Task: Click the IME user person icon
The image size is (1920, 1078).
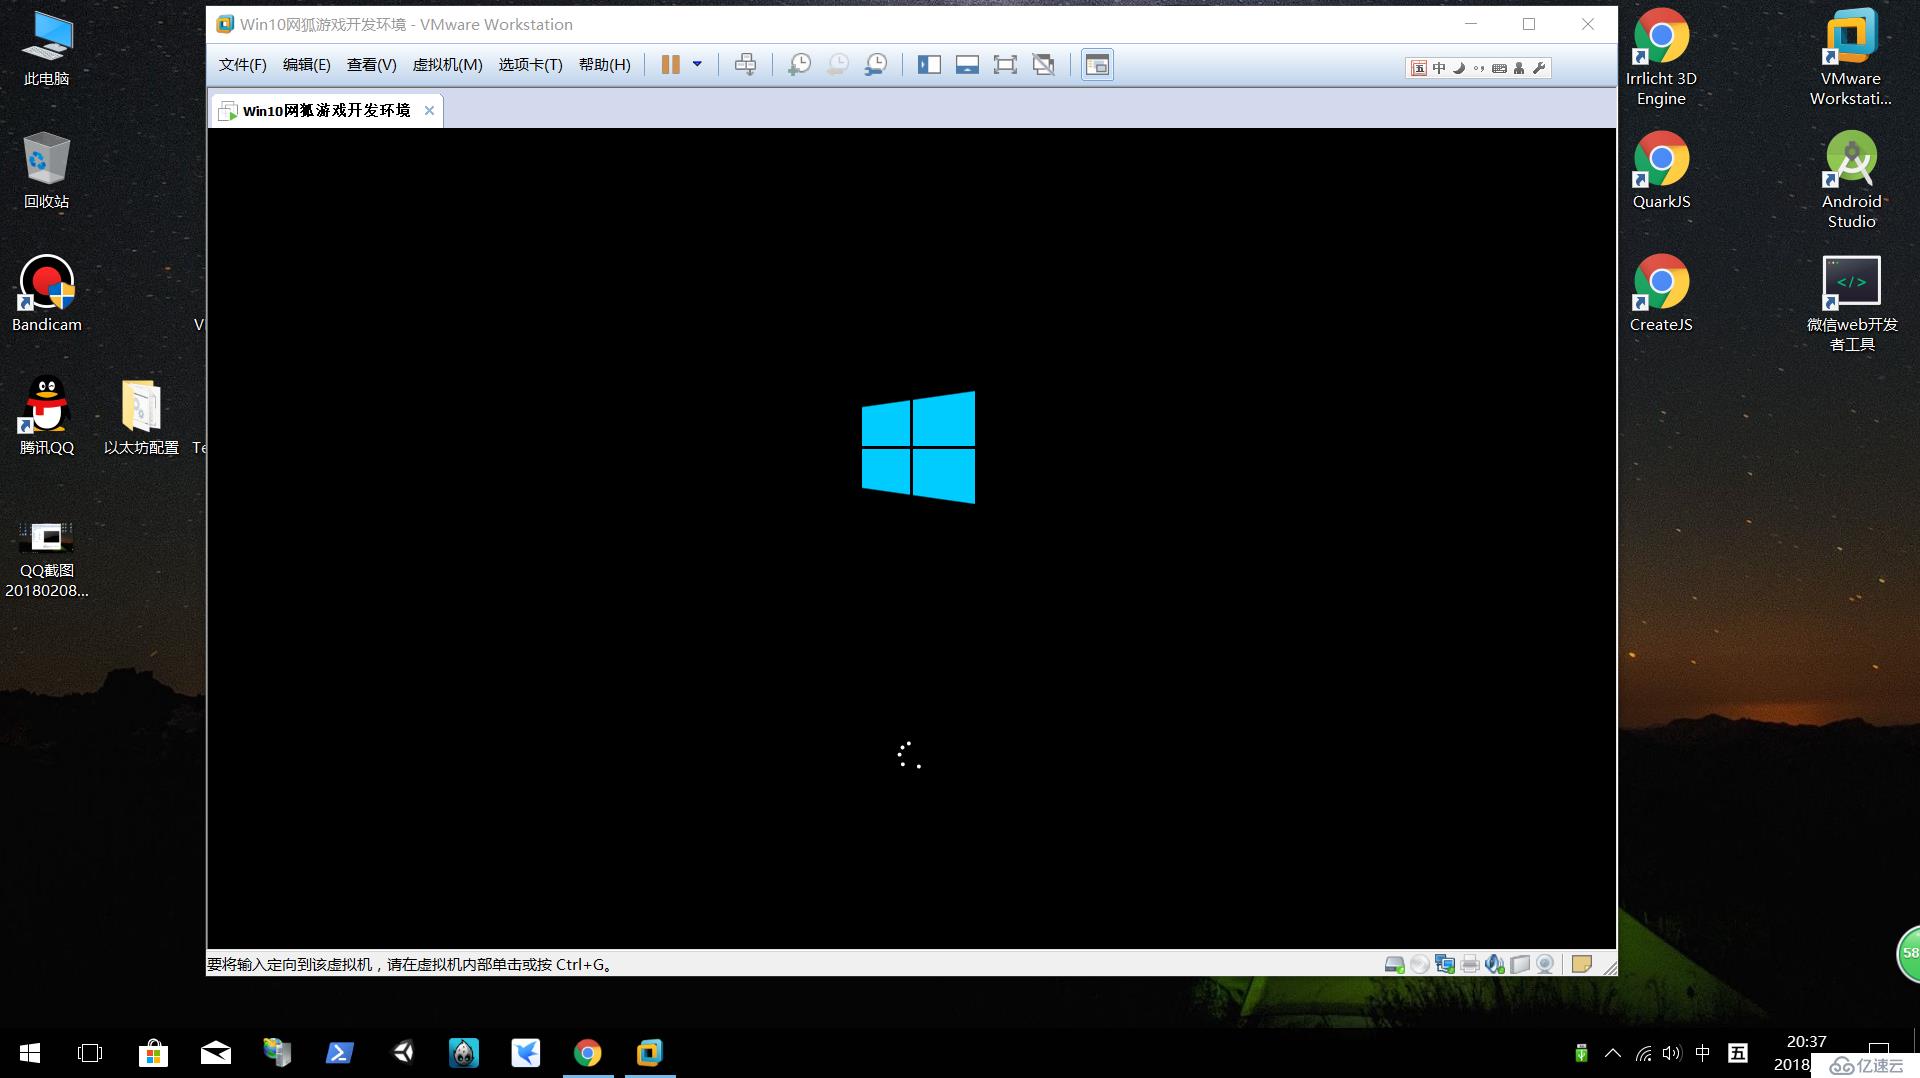Action: click(1519, 68)
